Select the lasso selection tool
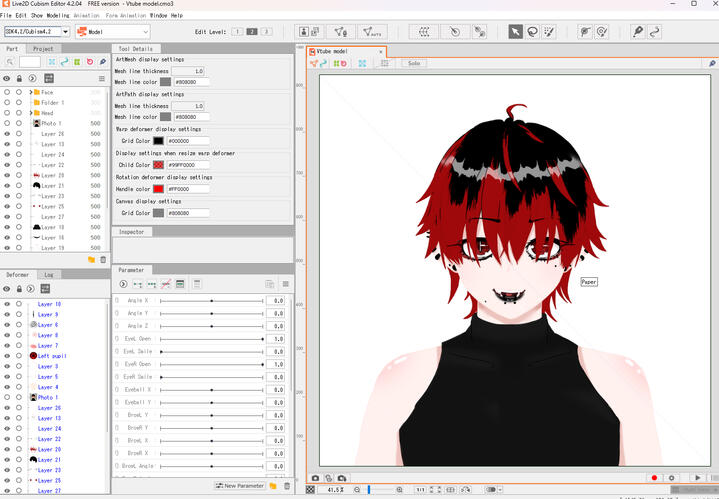The width and height of the screenshot is (719, 499). (x=532, y=32)
